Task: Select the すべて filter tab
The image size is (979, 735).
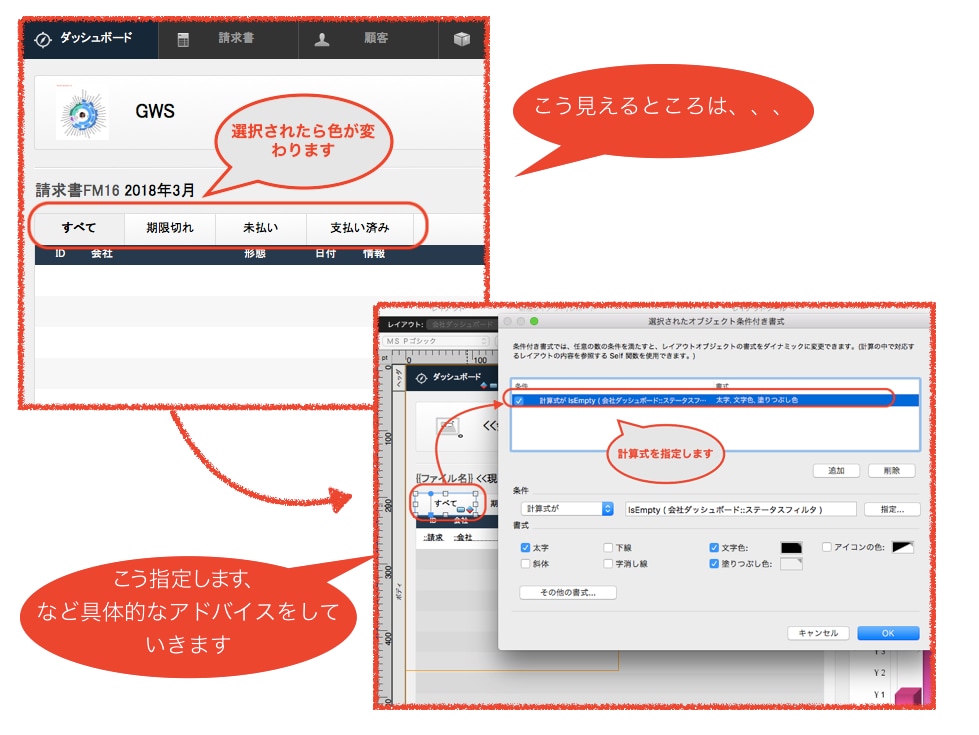Action: tap(79, 228)
